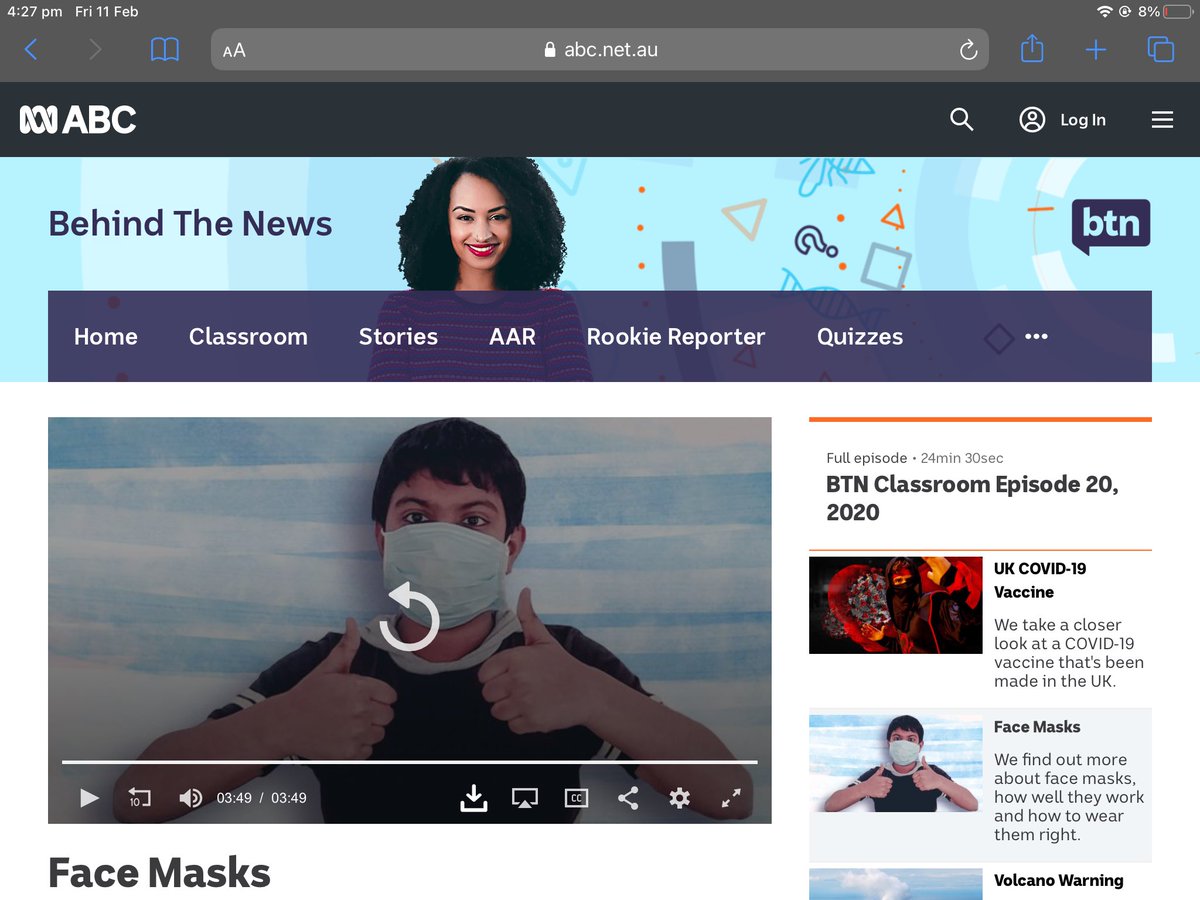1200x900 pixels.
Task: Share the video via the share icon
Action: point(628,798)
